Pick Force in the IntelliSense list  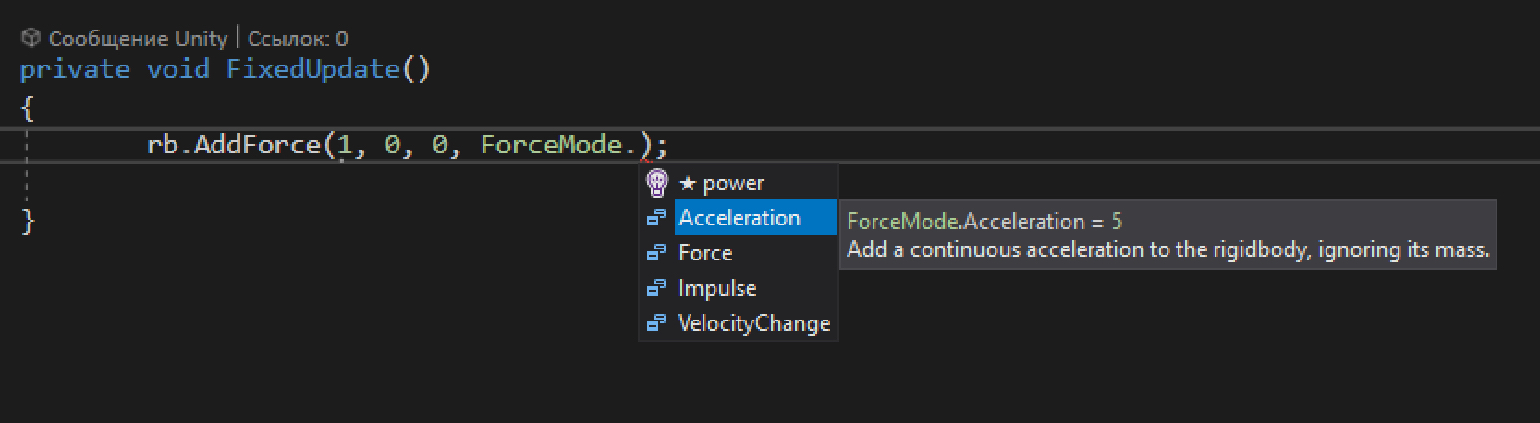705,253
